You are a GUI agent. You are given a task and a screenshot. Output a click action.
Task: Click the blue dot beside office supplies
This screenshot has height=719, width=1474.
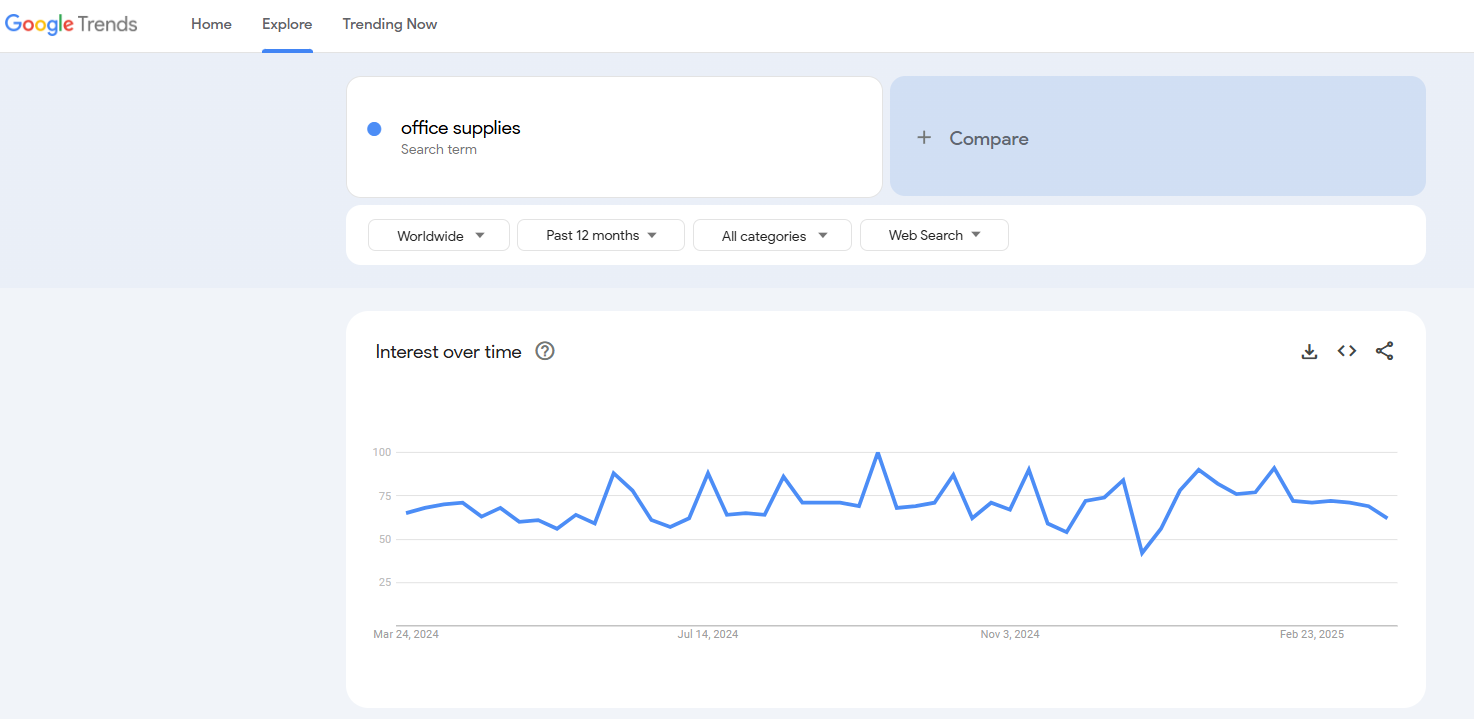pyautogui.click(x=375, y=128)
